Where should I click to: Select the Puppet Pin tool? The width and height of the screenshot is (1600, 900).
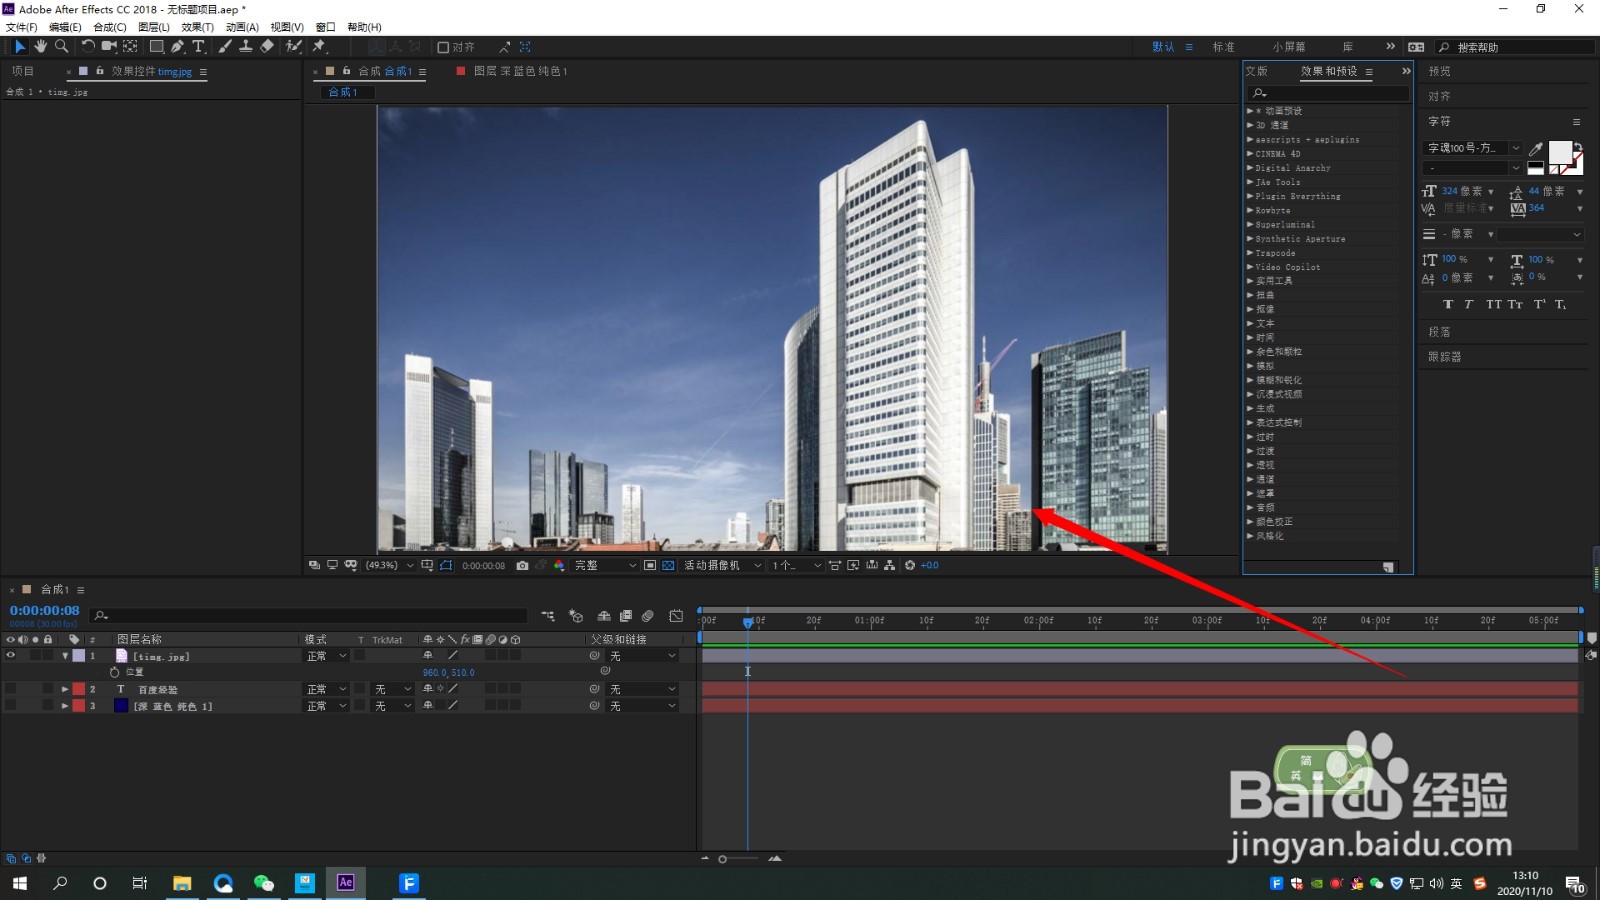click(x=320, y=47)
